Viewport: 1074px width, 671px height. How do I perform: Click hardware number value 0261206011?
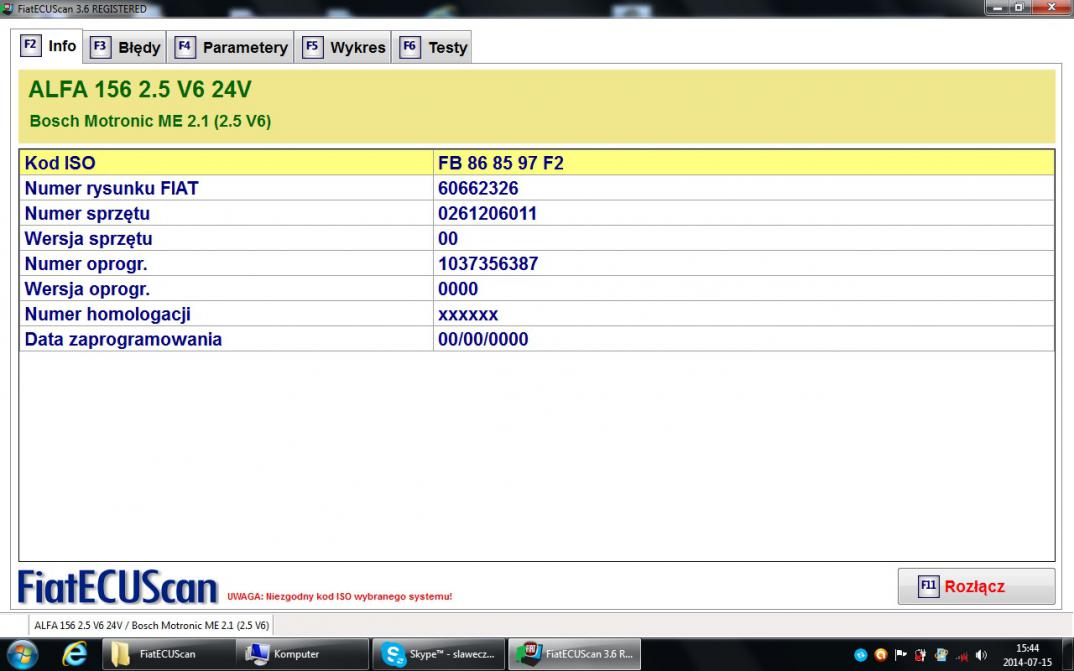744,214
